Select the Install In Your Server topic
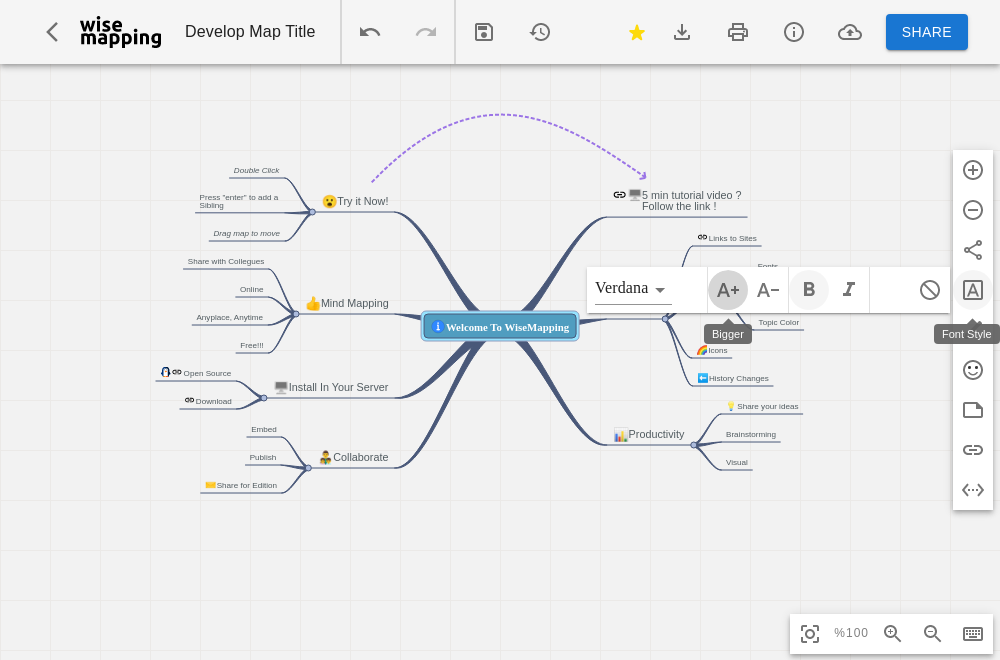 click(331, 387)
